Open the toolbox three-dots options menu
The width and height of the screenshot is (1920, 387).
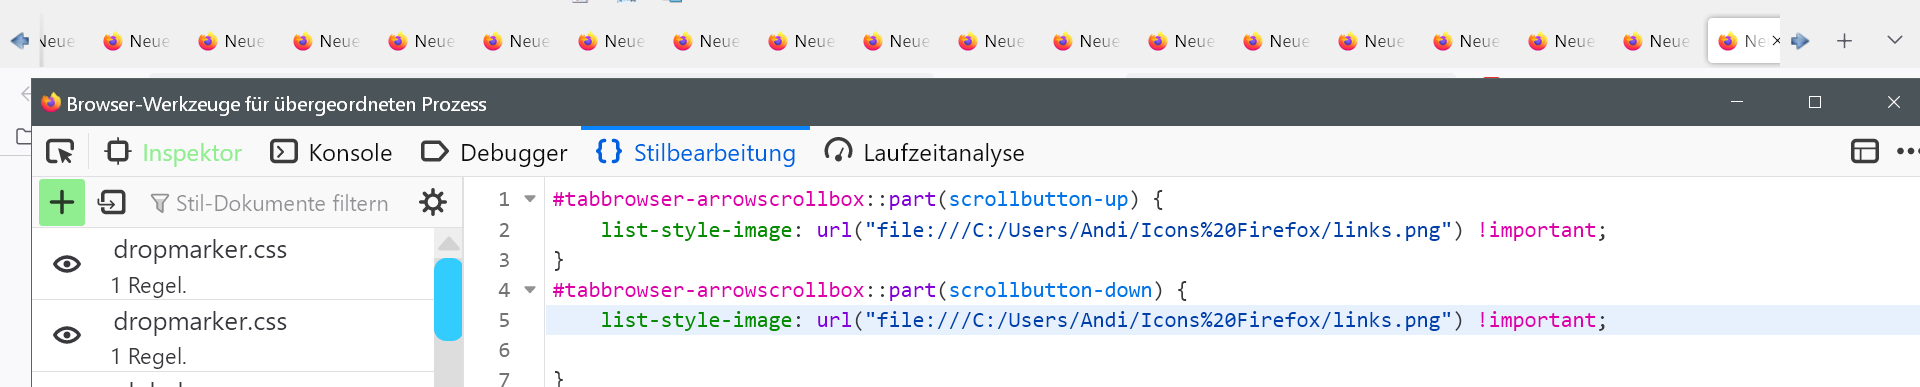(x=1907, y=152)
